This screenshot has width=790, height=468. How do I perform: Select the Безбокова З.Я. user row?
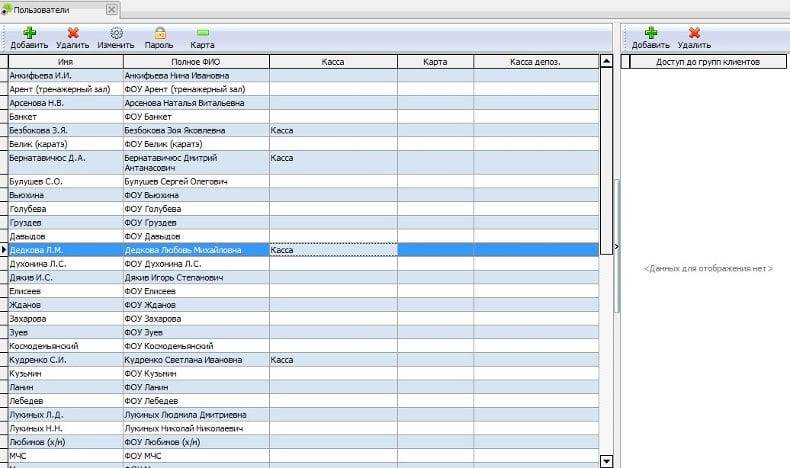tap(65, 130)
